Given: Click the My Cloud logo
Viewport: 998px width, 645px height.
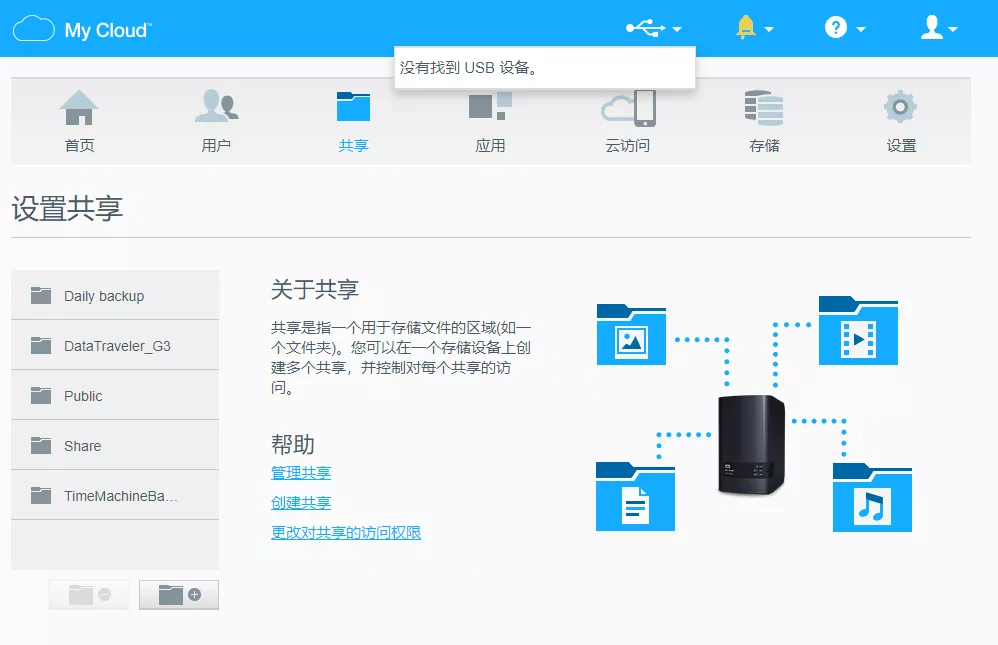Looking at the screenshot, I should 82,29.
